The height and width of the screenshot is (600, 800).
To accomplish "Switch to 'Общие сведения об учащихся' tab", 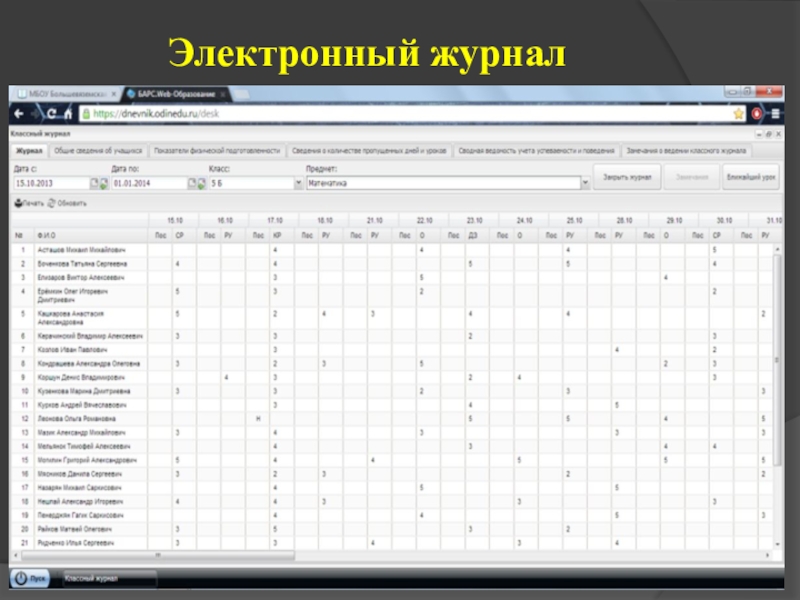I will tap(98, 151).
